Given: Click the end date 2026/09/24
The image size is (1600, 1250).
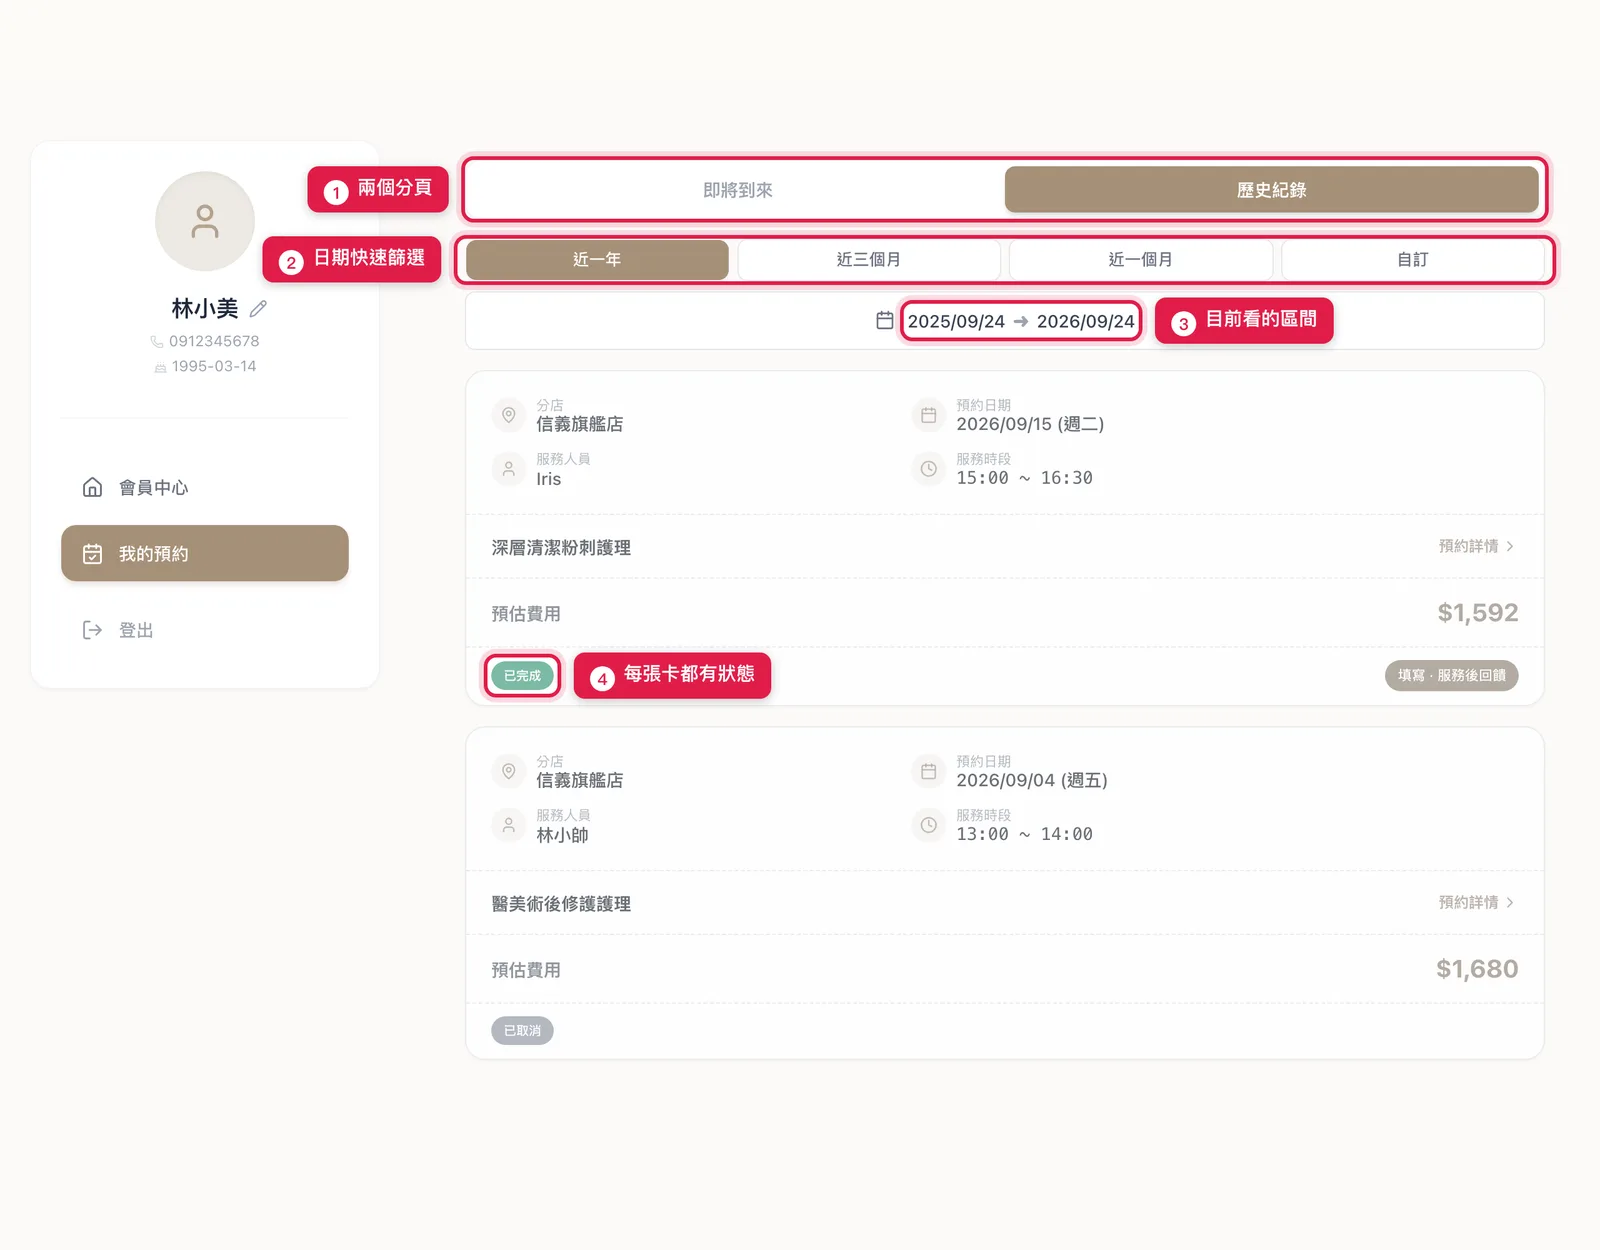Looking at the screenshot, I should pos(1086,321).
